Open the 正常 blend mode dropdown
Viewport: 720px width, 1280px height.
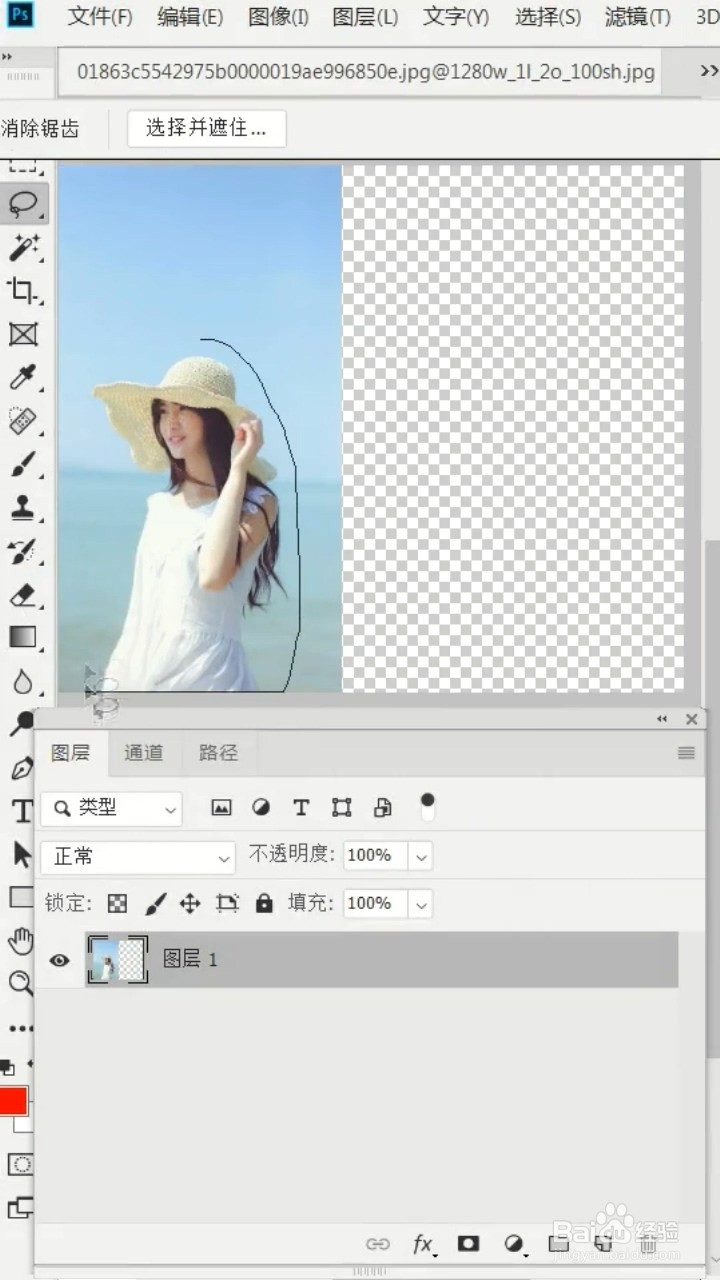coord(138,857)
